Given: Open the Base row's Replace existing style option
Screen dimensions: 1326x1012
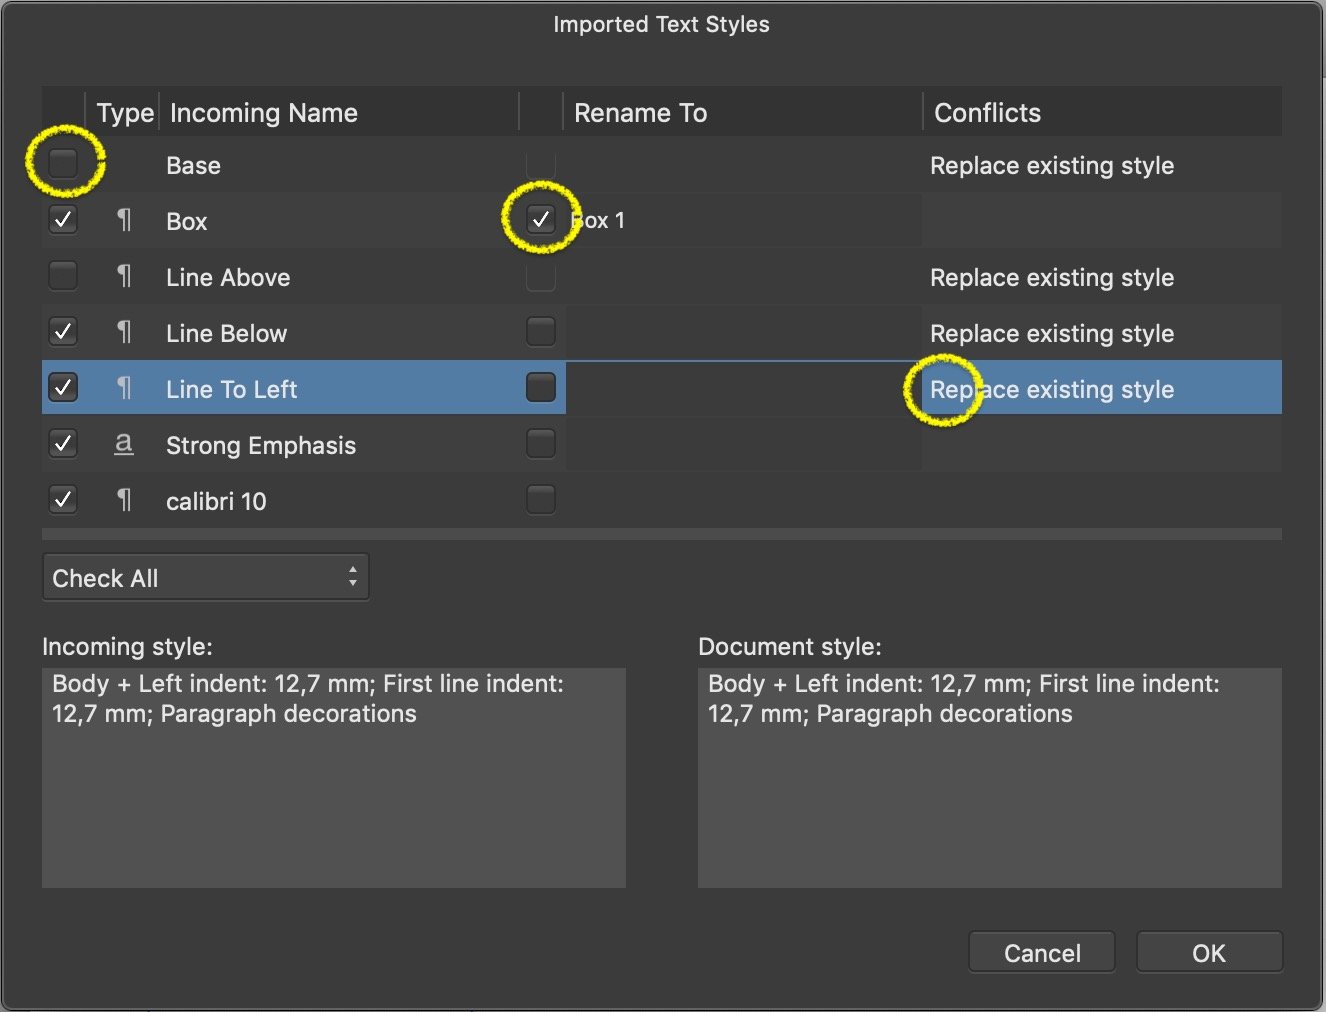Looking at the screenshot, I should (1052, 166).
